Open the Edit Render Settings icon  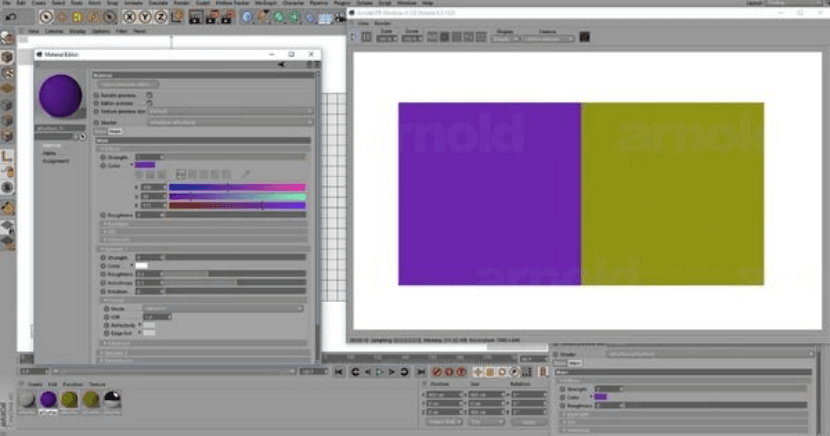(228, 17)
